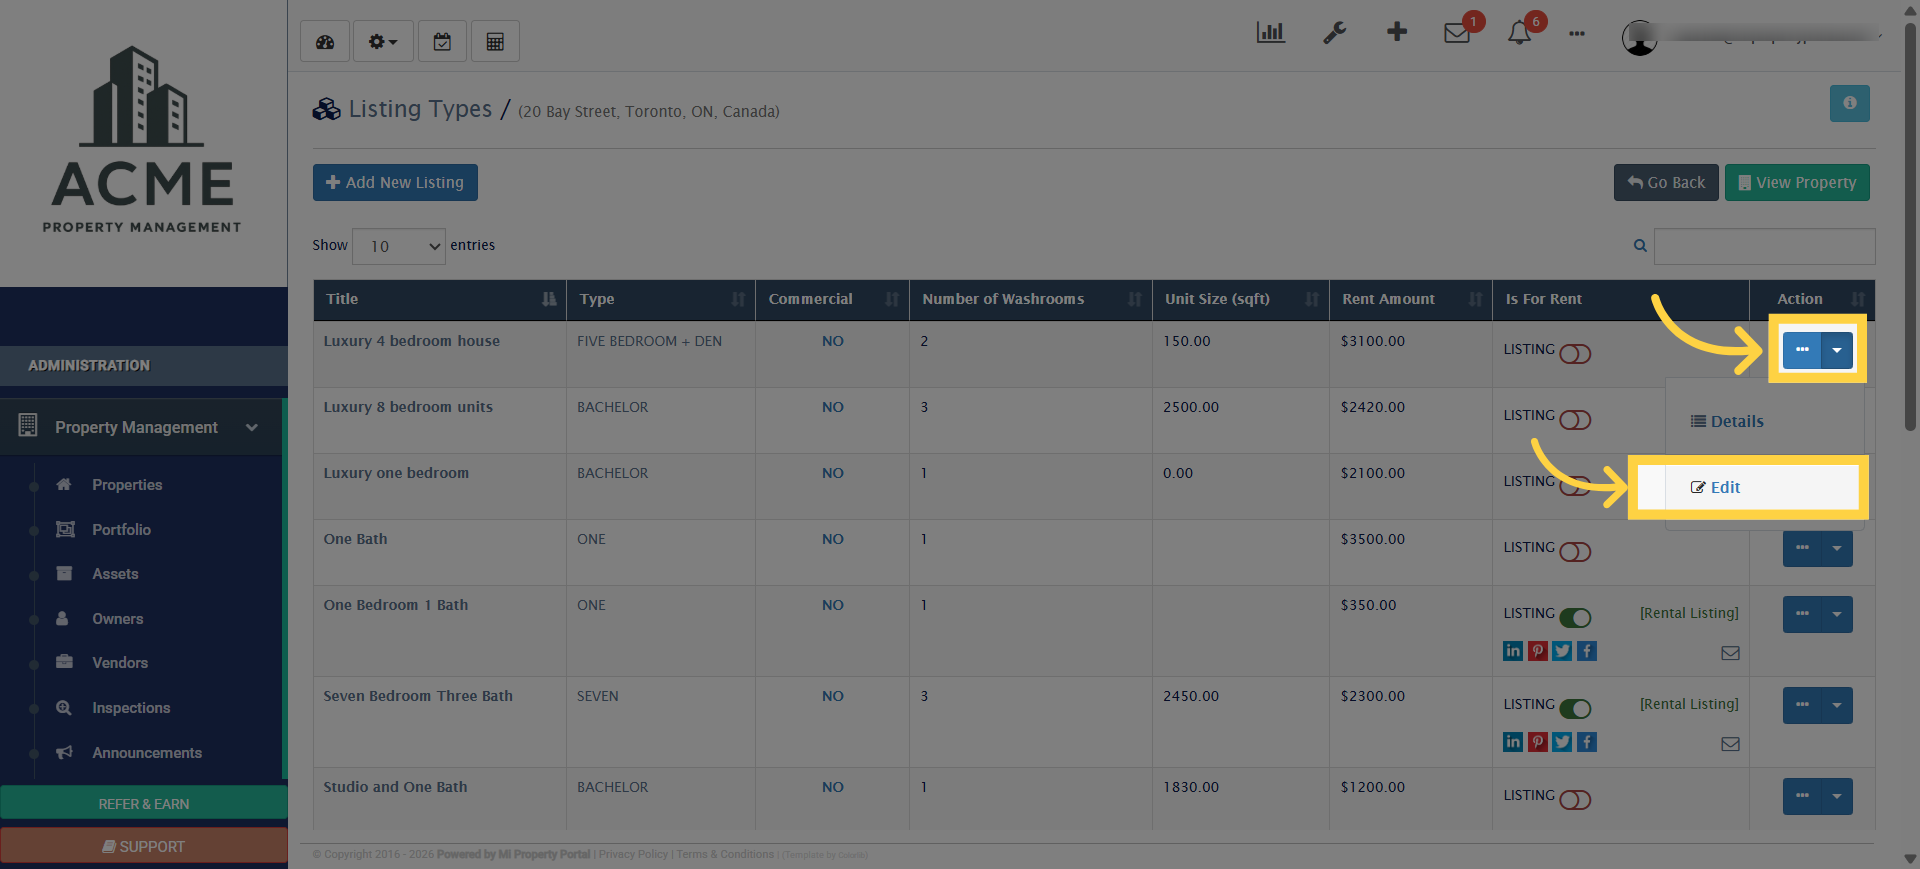Click action ellipsis for One Bedroom 1 Bath
Viewport: 1920px width, 869px height.
pos(1802,614)
